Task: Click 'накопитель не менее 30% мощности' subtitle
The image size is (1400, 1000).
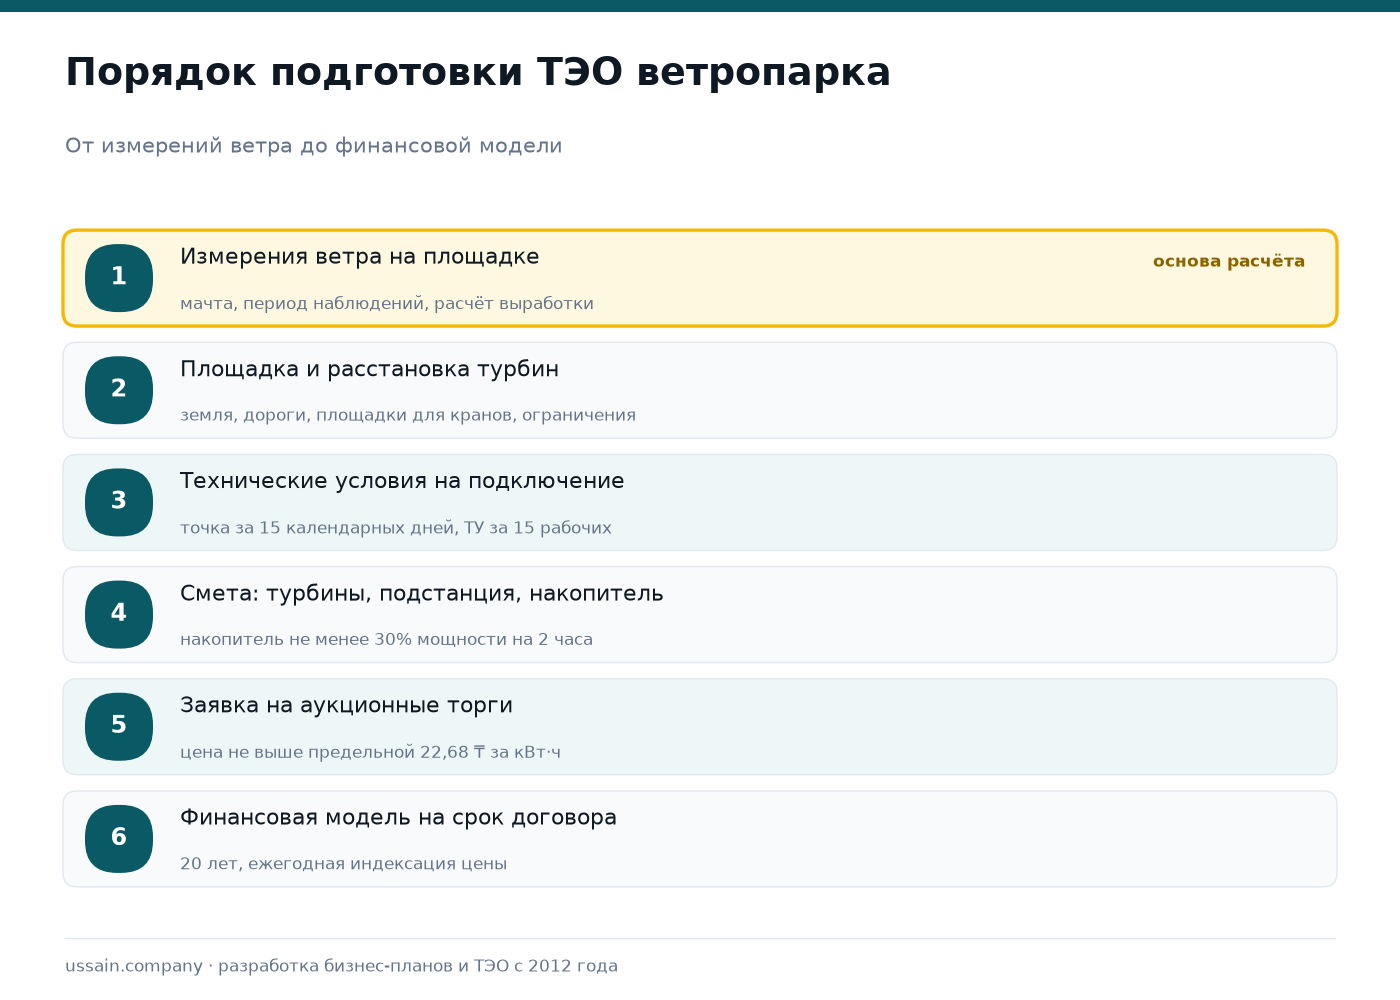Action: tap(386, 639)
